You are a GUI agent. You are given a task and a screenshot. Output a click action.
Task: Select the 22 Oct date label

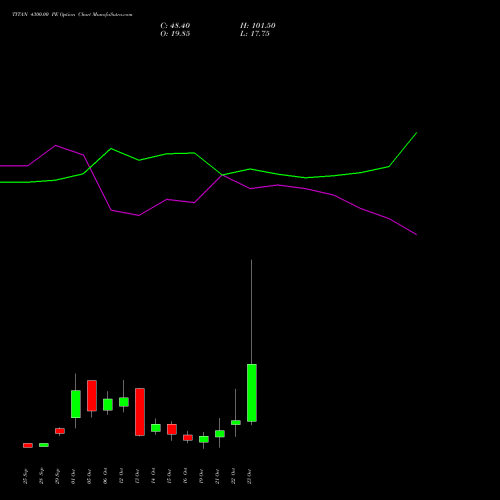pyautogui.click(x=233, y=476)
